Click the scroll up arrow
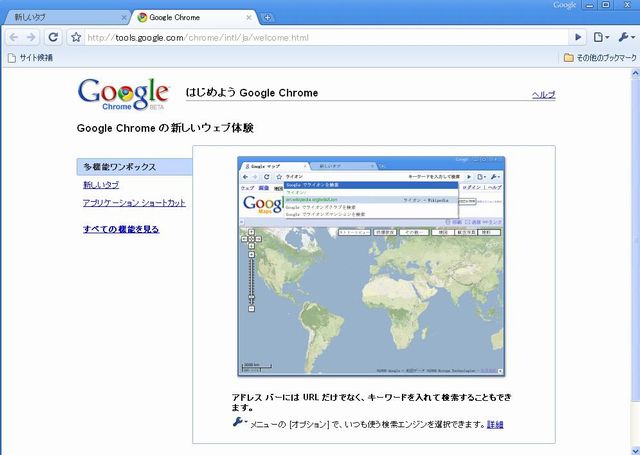This screenshot has height=455, width=640. 635,74
